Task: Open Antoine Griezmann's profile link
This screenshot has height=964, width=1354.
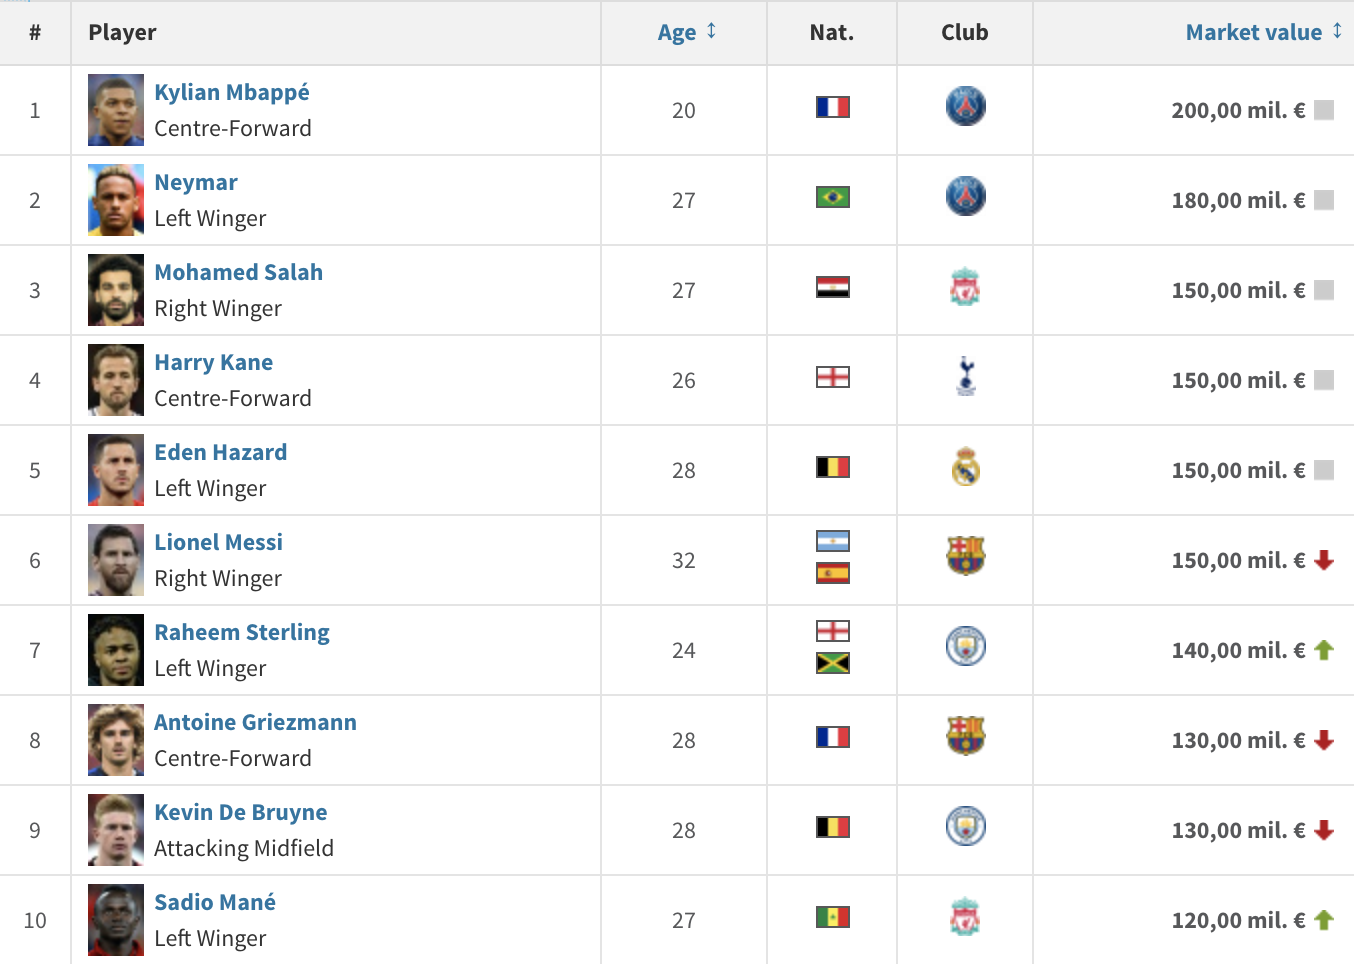Action: coord(255,722)
